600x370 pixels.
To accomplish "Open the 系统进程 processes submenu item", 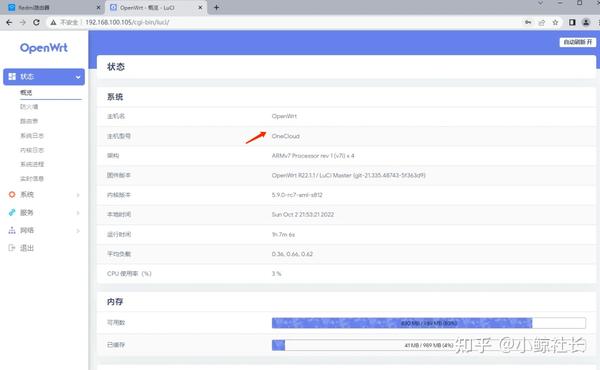I will pos(32,164).
